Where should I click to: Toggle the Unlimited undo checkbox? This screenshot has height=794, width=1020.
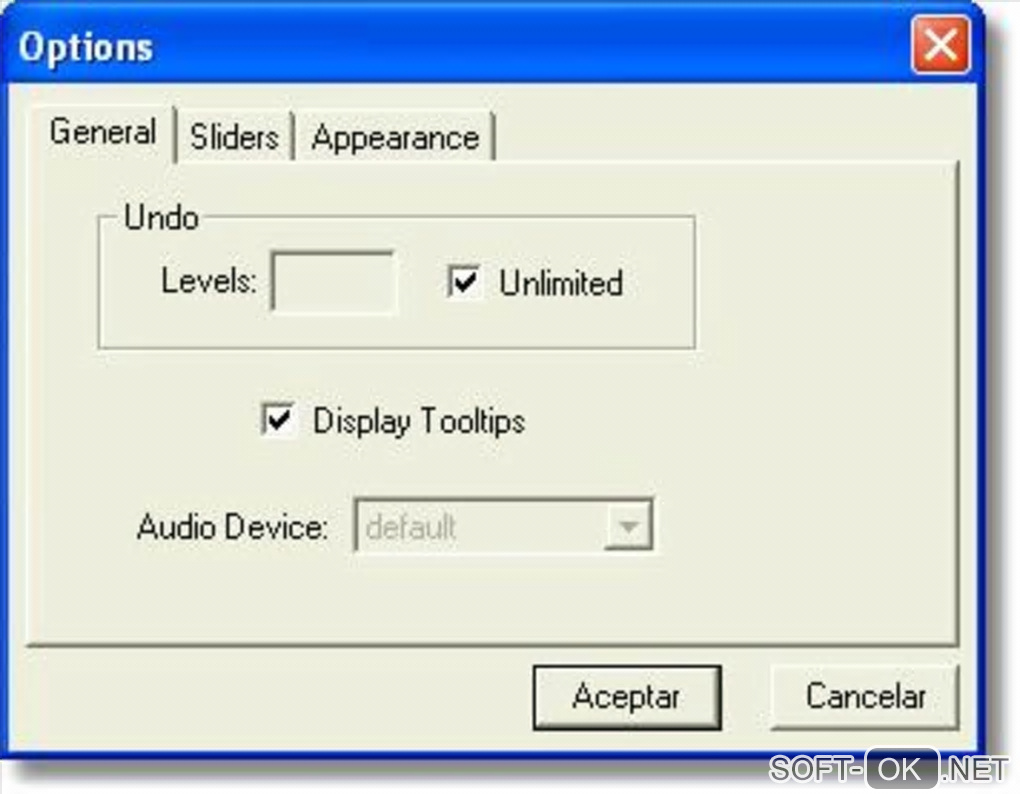point(464,282)
